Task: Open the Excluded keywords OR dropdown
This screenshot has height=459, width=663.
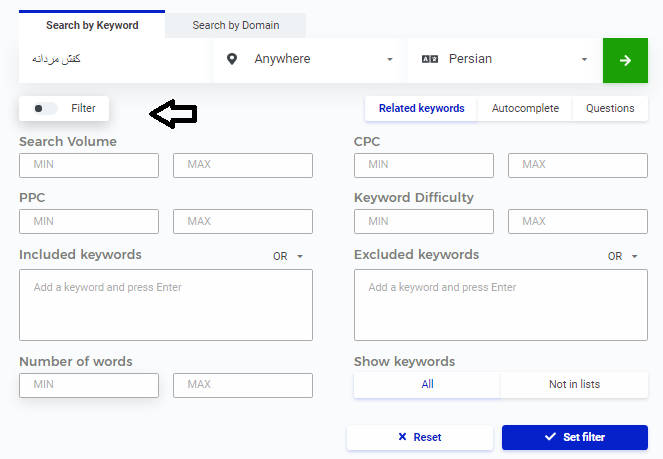Action: tap(622, 256)
